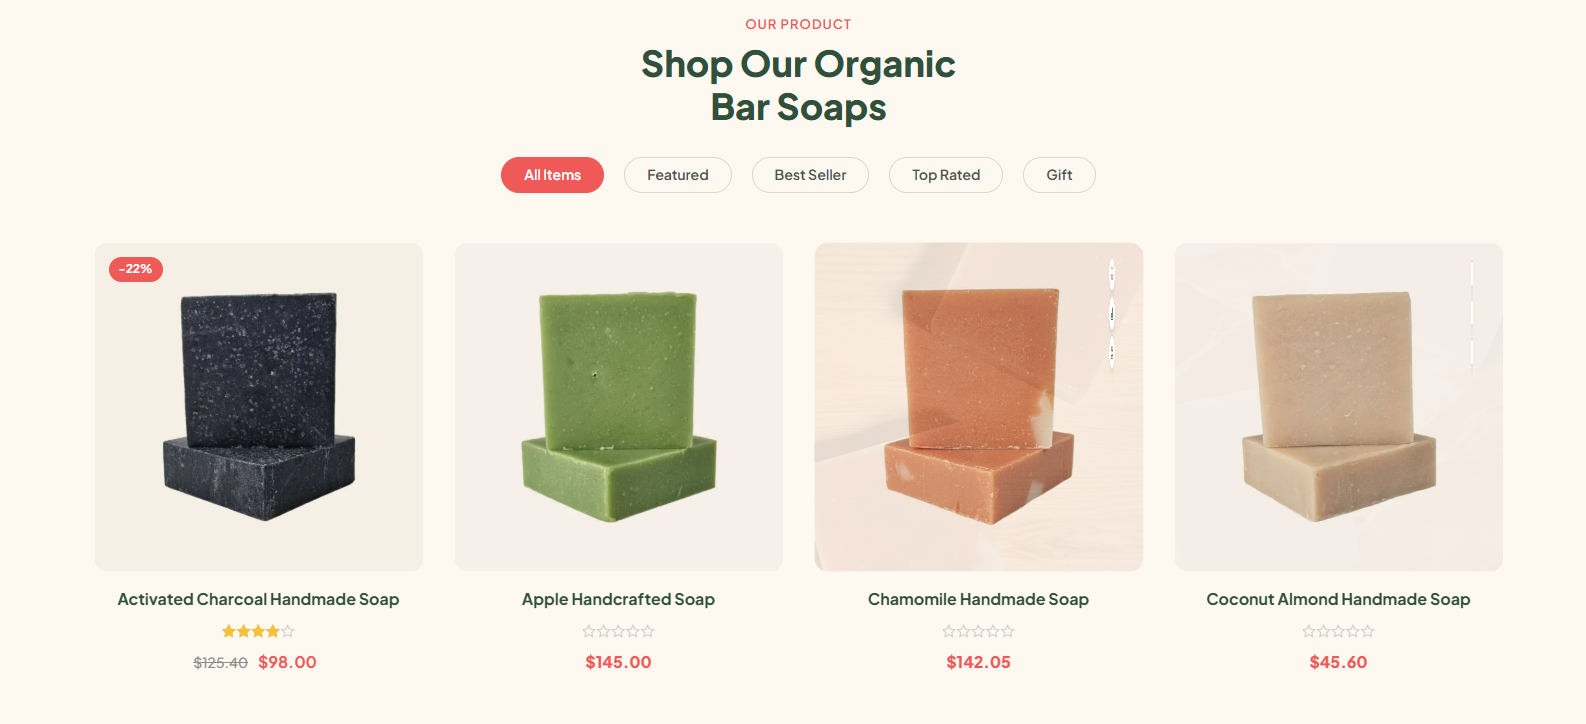Click the empty star rating under Chamomile soap
Screen dimensions: 1586x724
point(979,631)
